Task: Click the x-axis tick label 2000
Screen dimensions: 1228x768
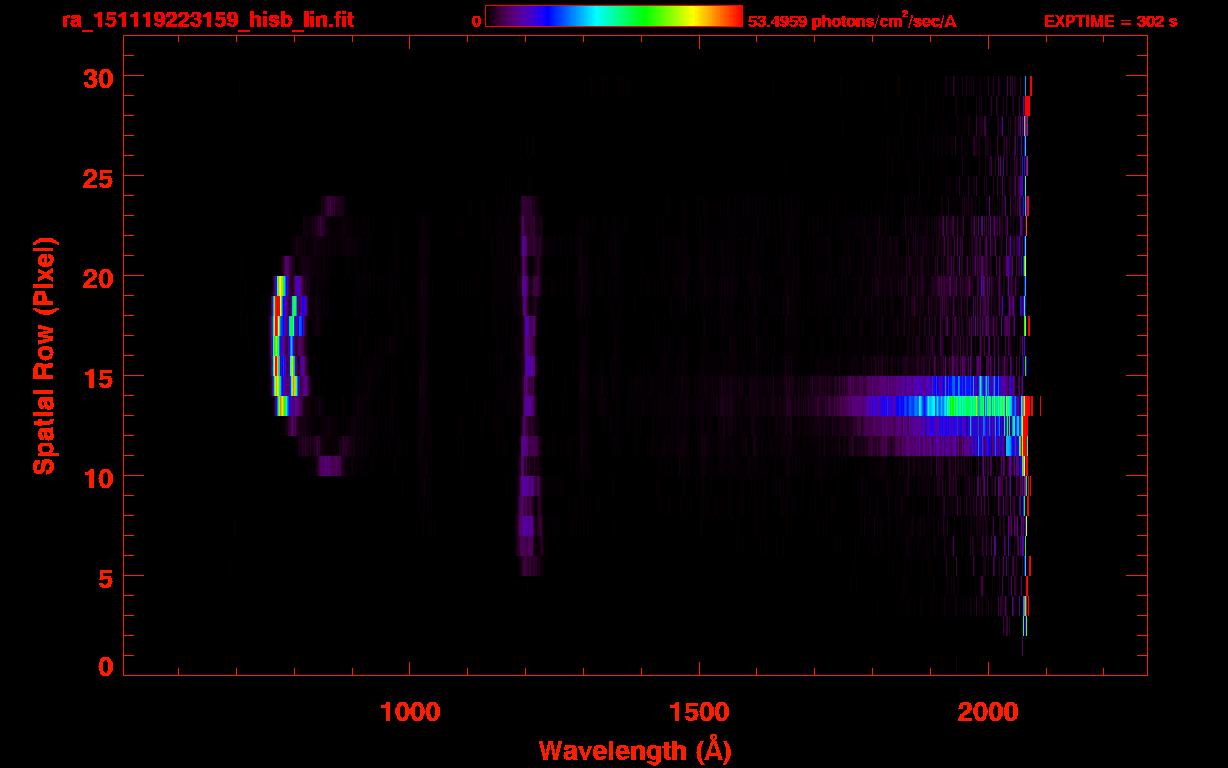Action: [987, 712]
